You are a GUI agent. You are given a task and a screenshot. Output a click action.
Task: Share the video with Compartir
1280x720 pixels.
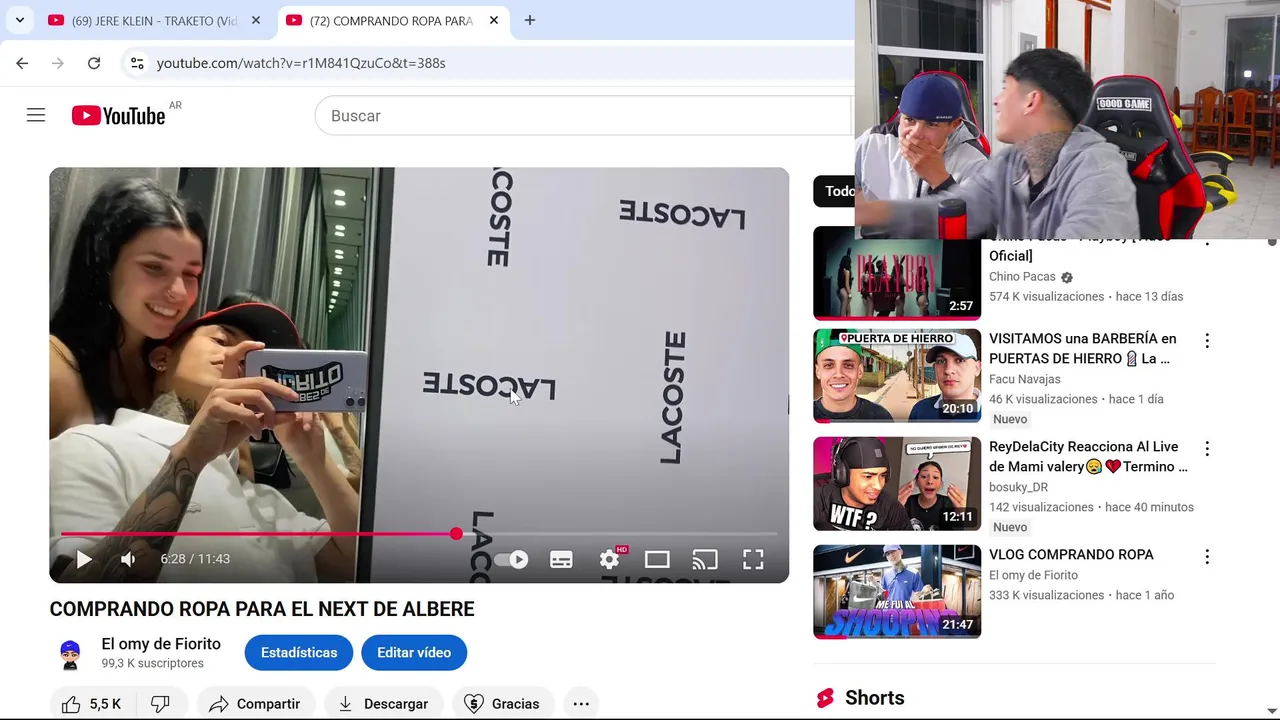[255, 704]
